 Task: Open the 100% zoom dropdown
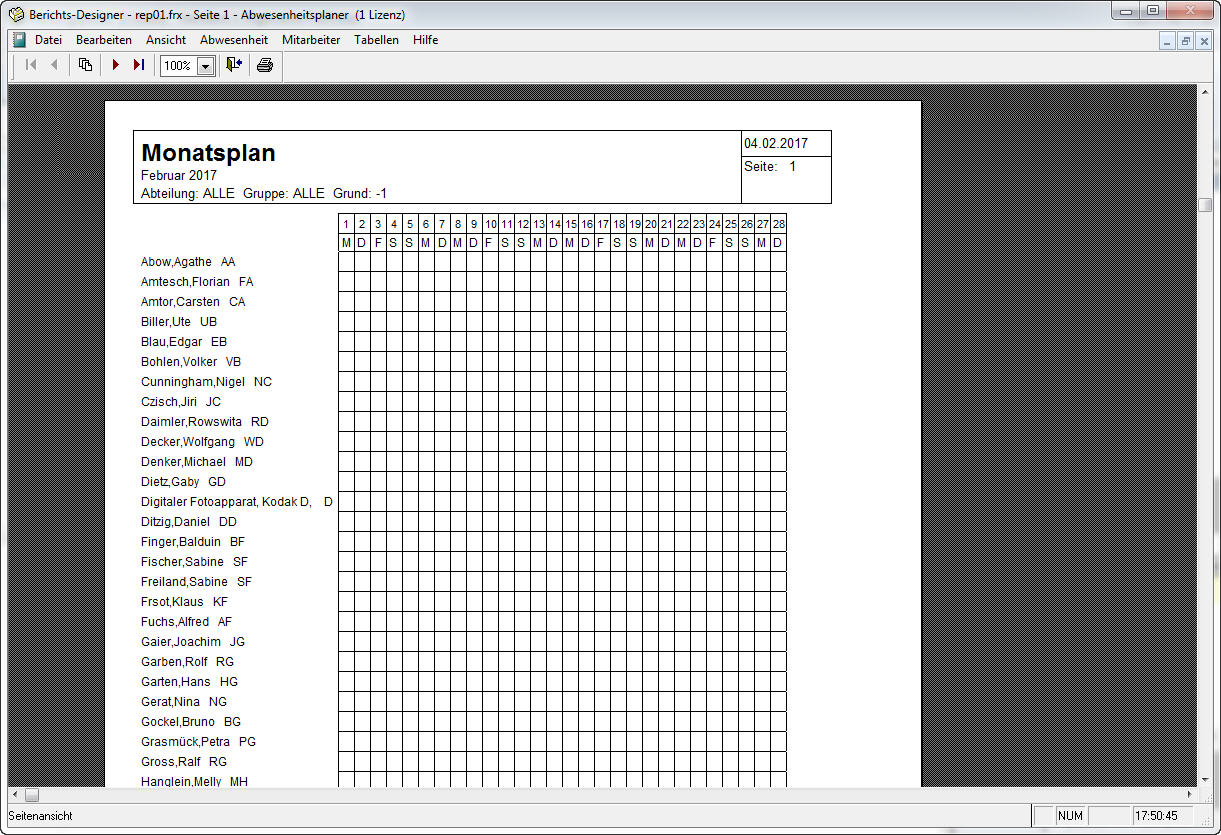pyautogui.click(x=206, y=66)
